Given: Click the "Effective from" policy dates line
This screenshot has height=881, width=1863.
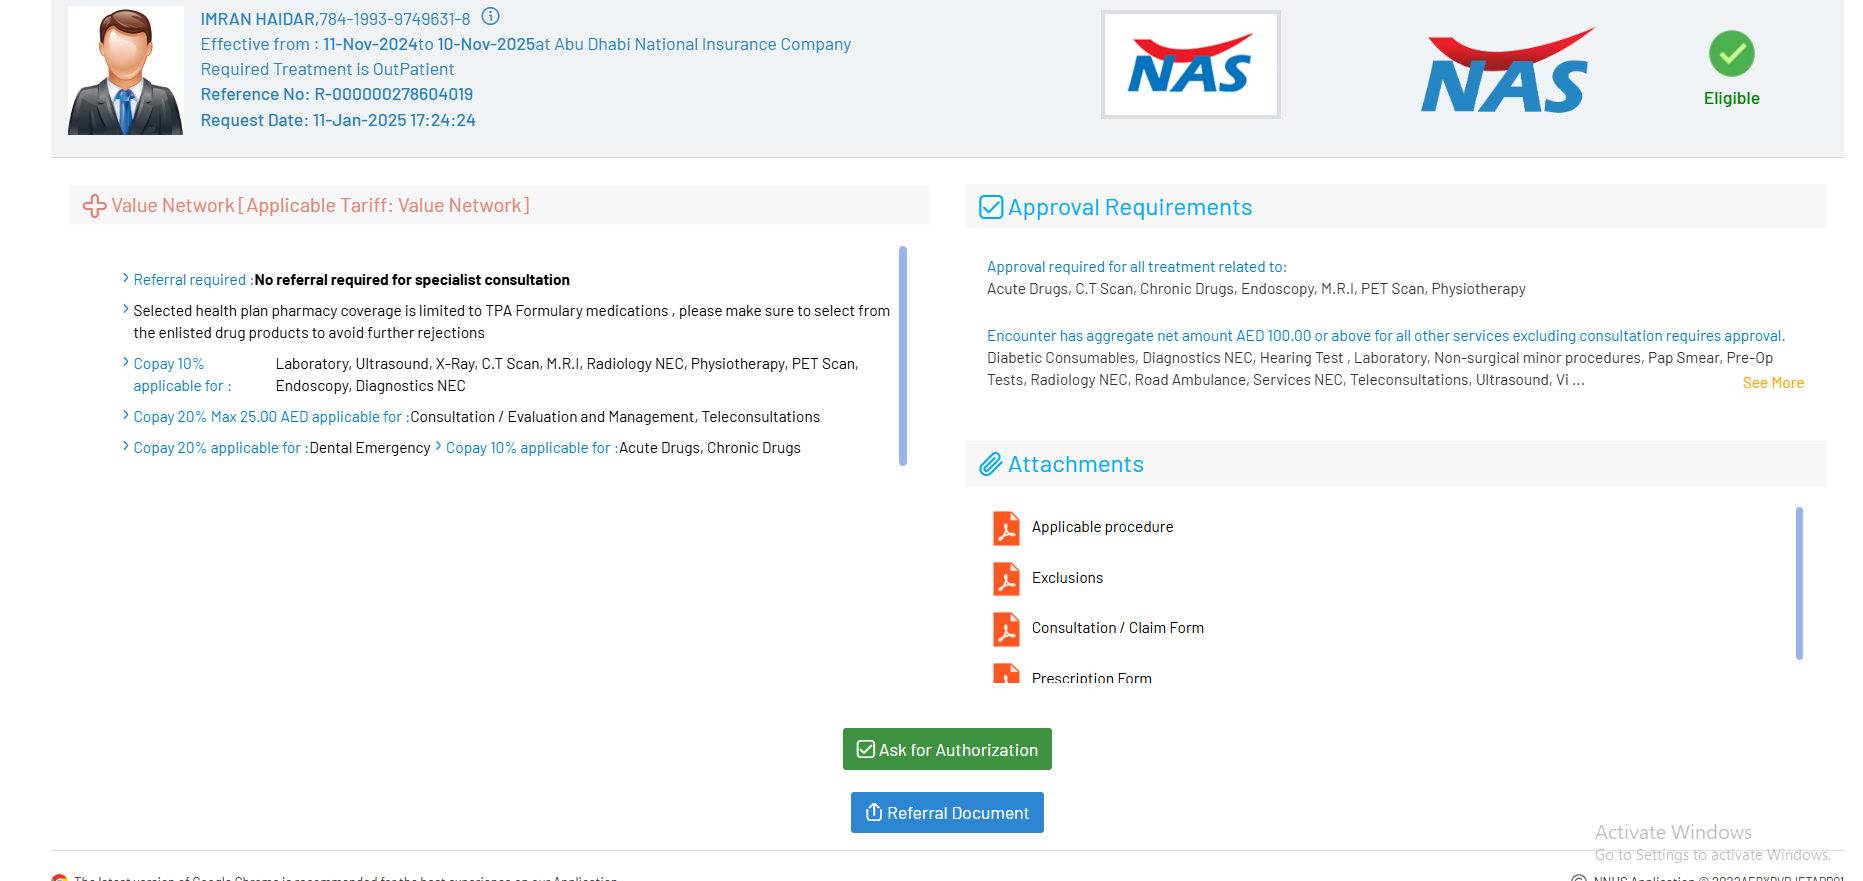Looking at the screenshot, I should (x=526, y=44).
